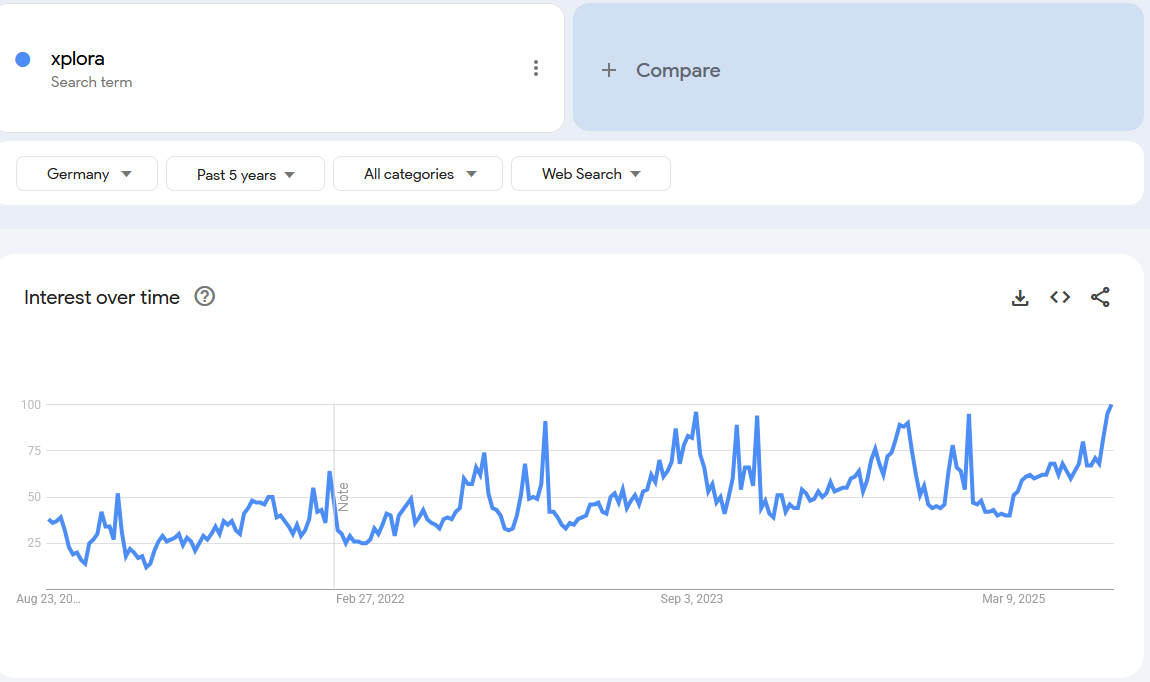Open the Germany region dropdown
This screenshot has height=682, width=1150.
(87, 174)
